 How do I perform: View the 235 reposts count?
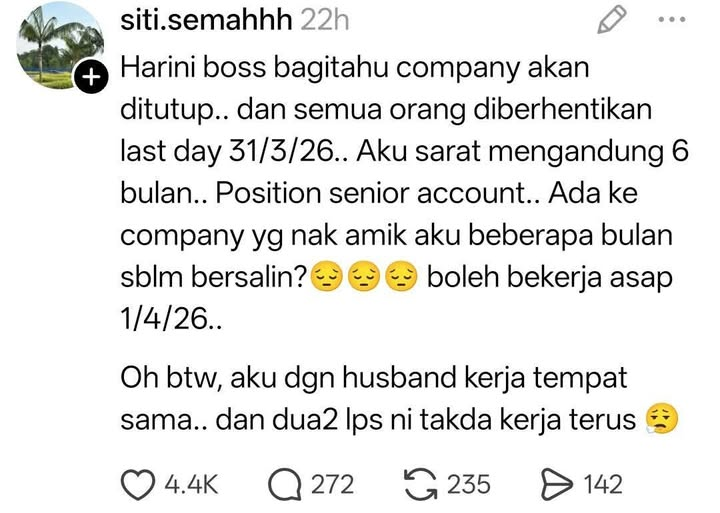(469, 485)
